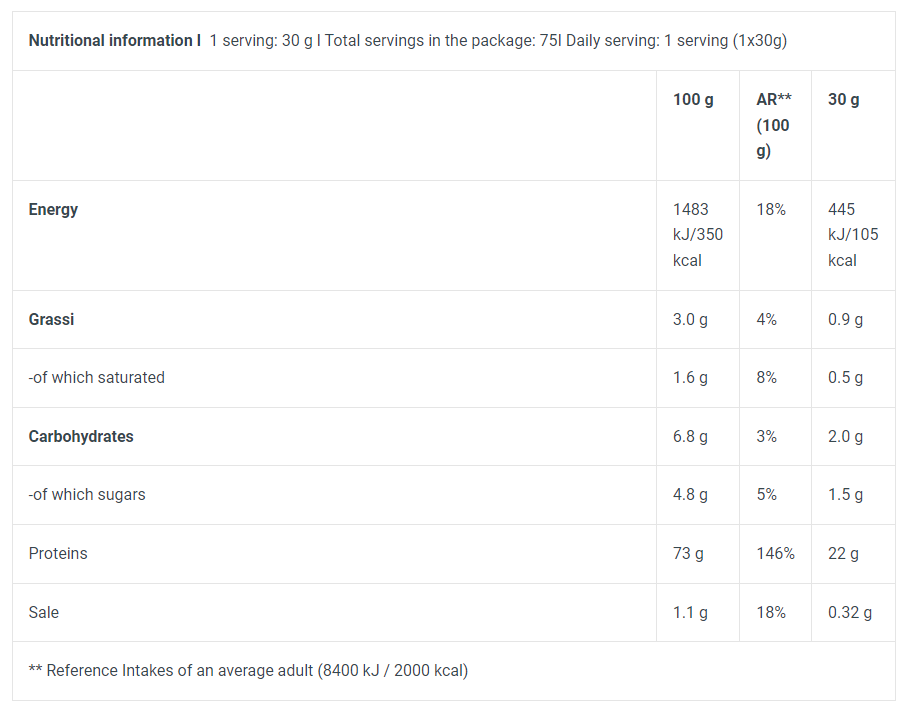Click the 1.5 g sugars per serving

(845, 495)
